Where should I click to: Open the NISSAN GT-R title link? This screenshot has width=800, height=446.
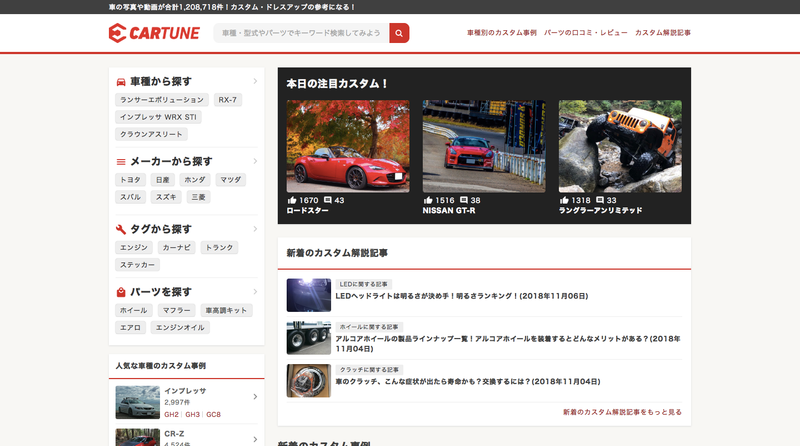[x=449, y=210]
